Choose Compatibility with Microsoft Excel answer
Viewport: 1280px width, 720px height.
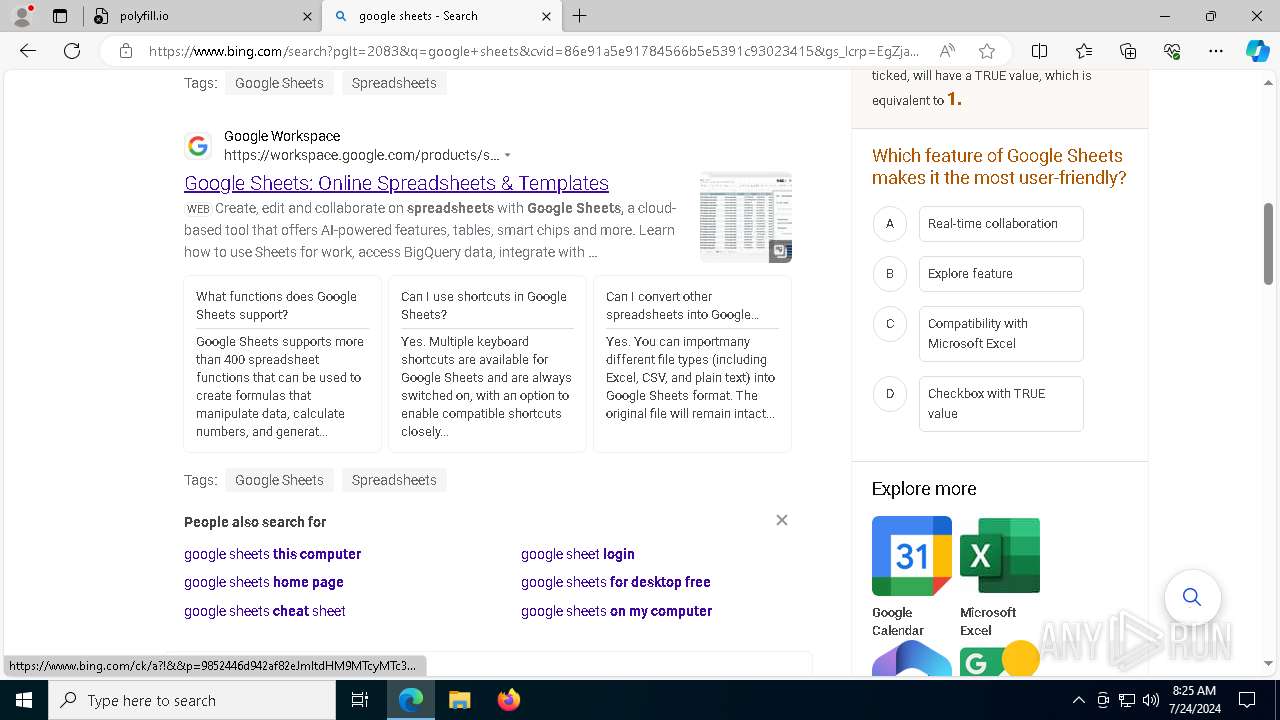(1001, 334)
